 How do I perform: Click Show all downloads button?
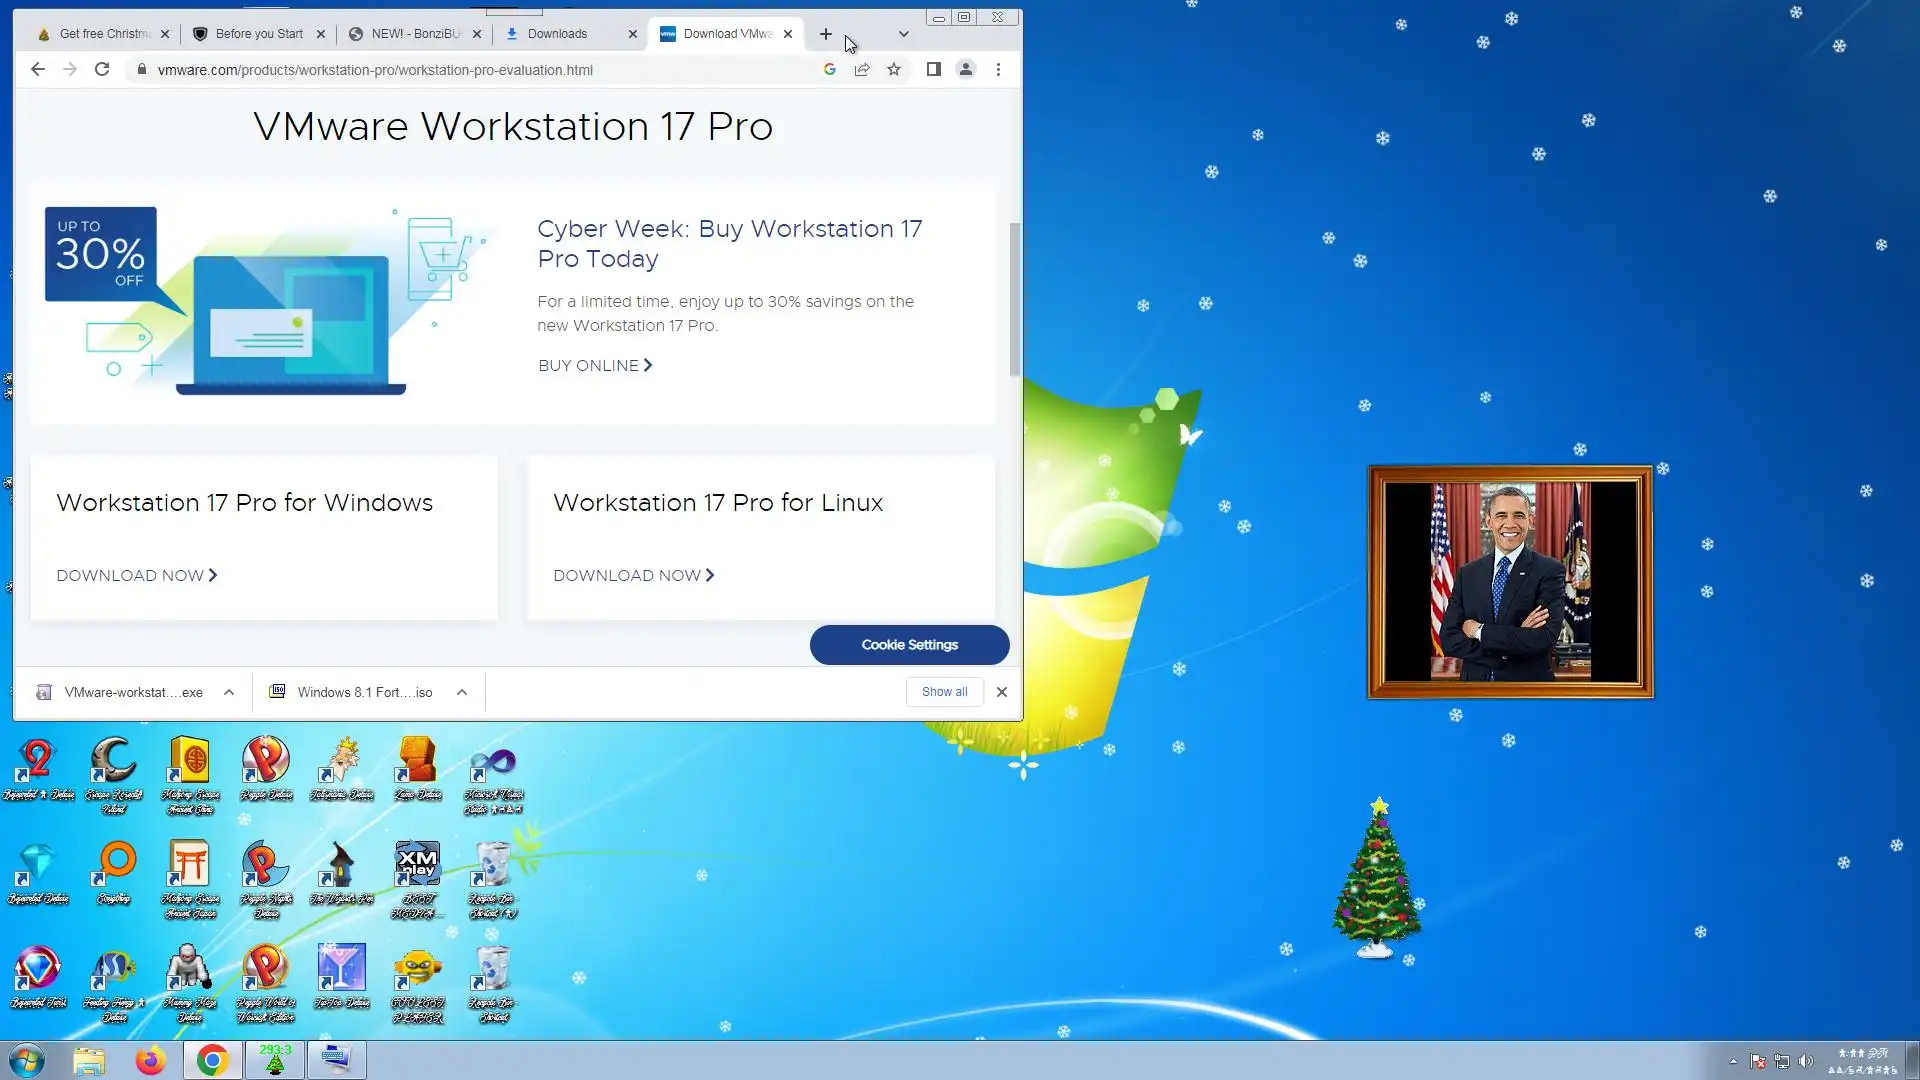point(944,692)
